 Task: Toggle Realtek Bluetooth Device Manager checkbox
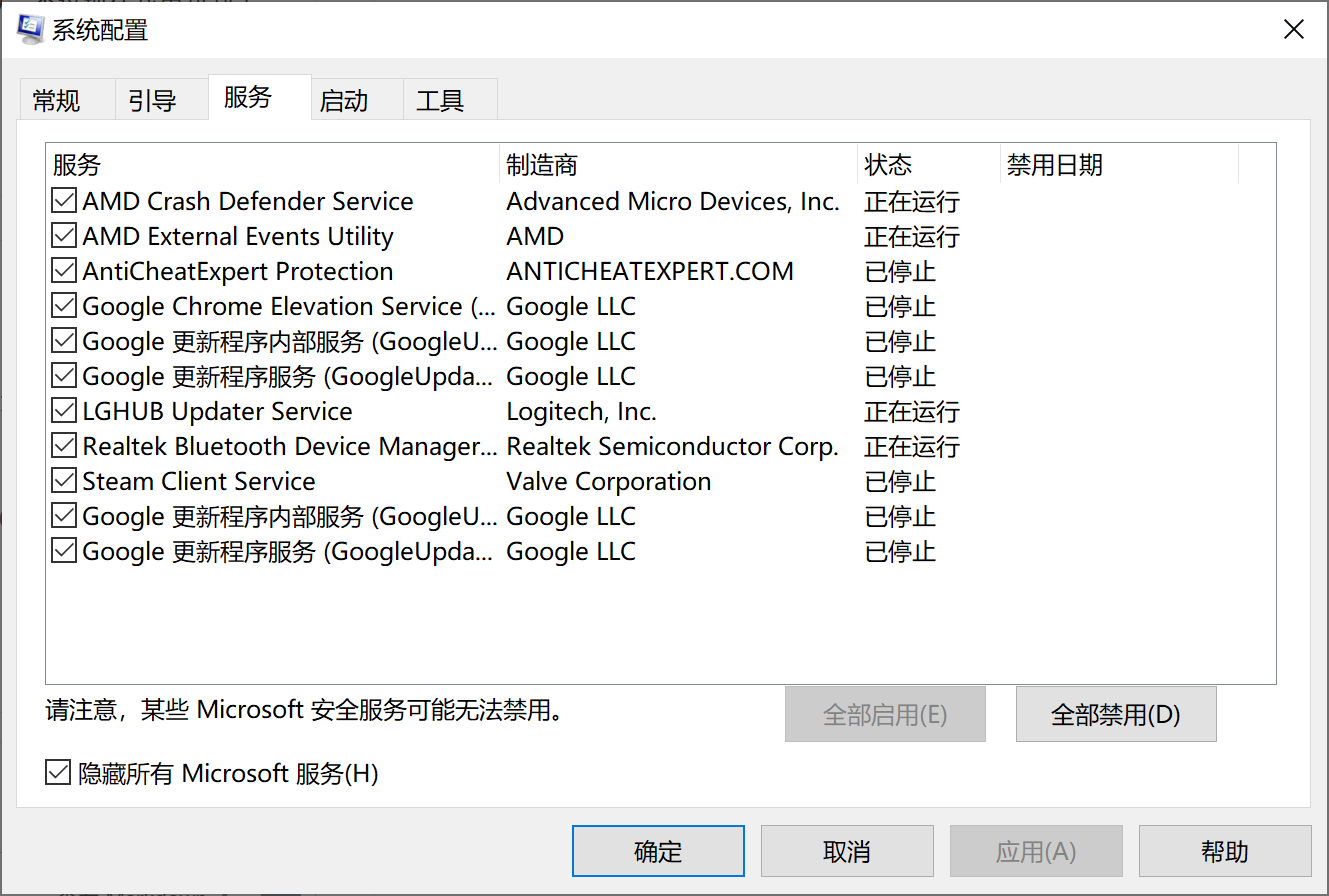click(x=64, y=446)
